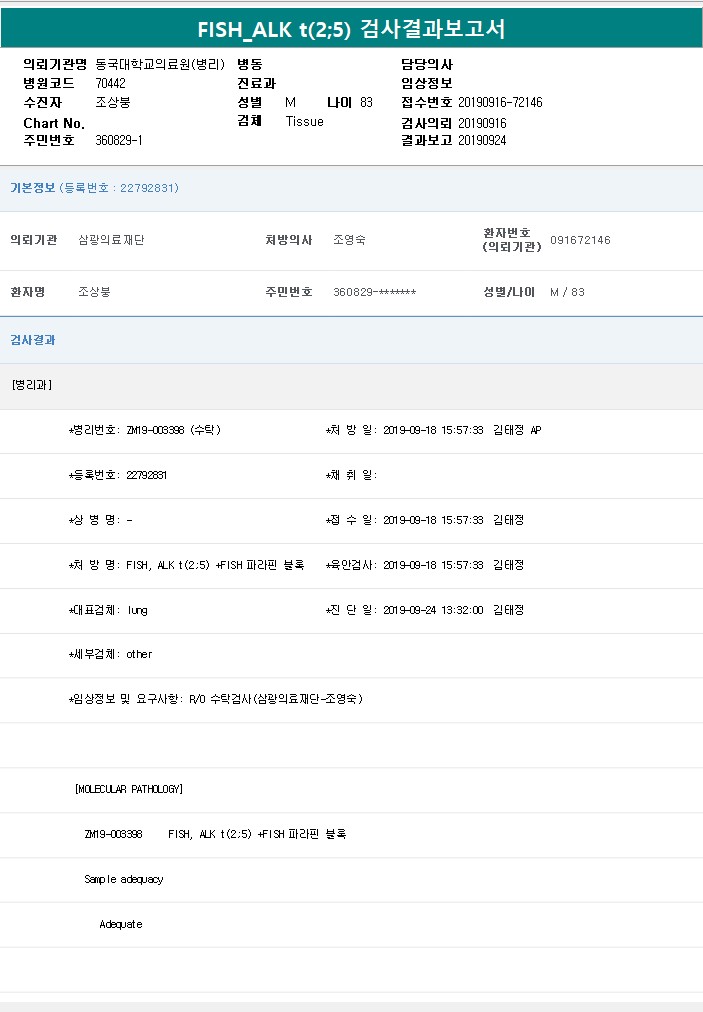Click the [병리과] section row

(x=32, y=385)
